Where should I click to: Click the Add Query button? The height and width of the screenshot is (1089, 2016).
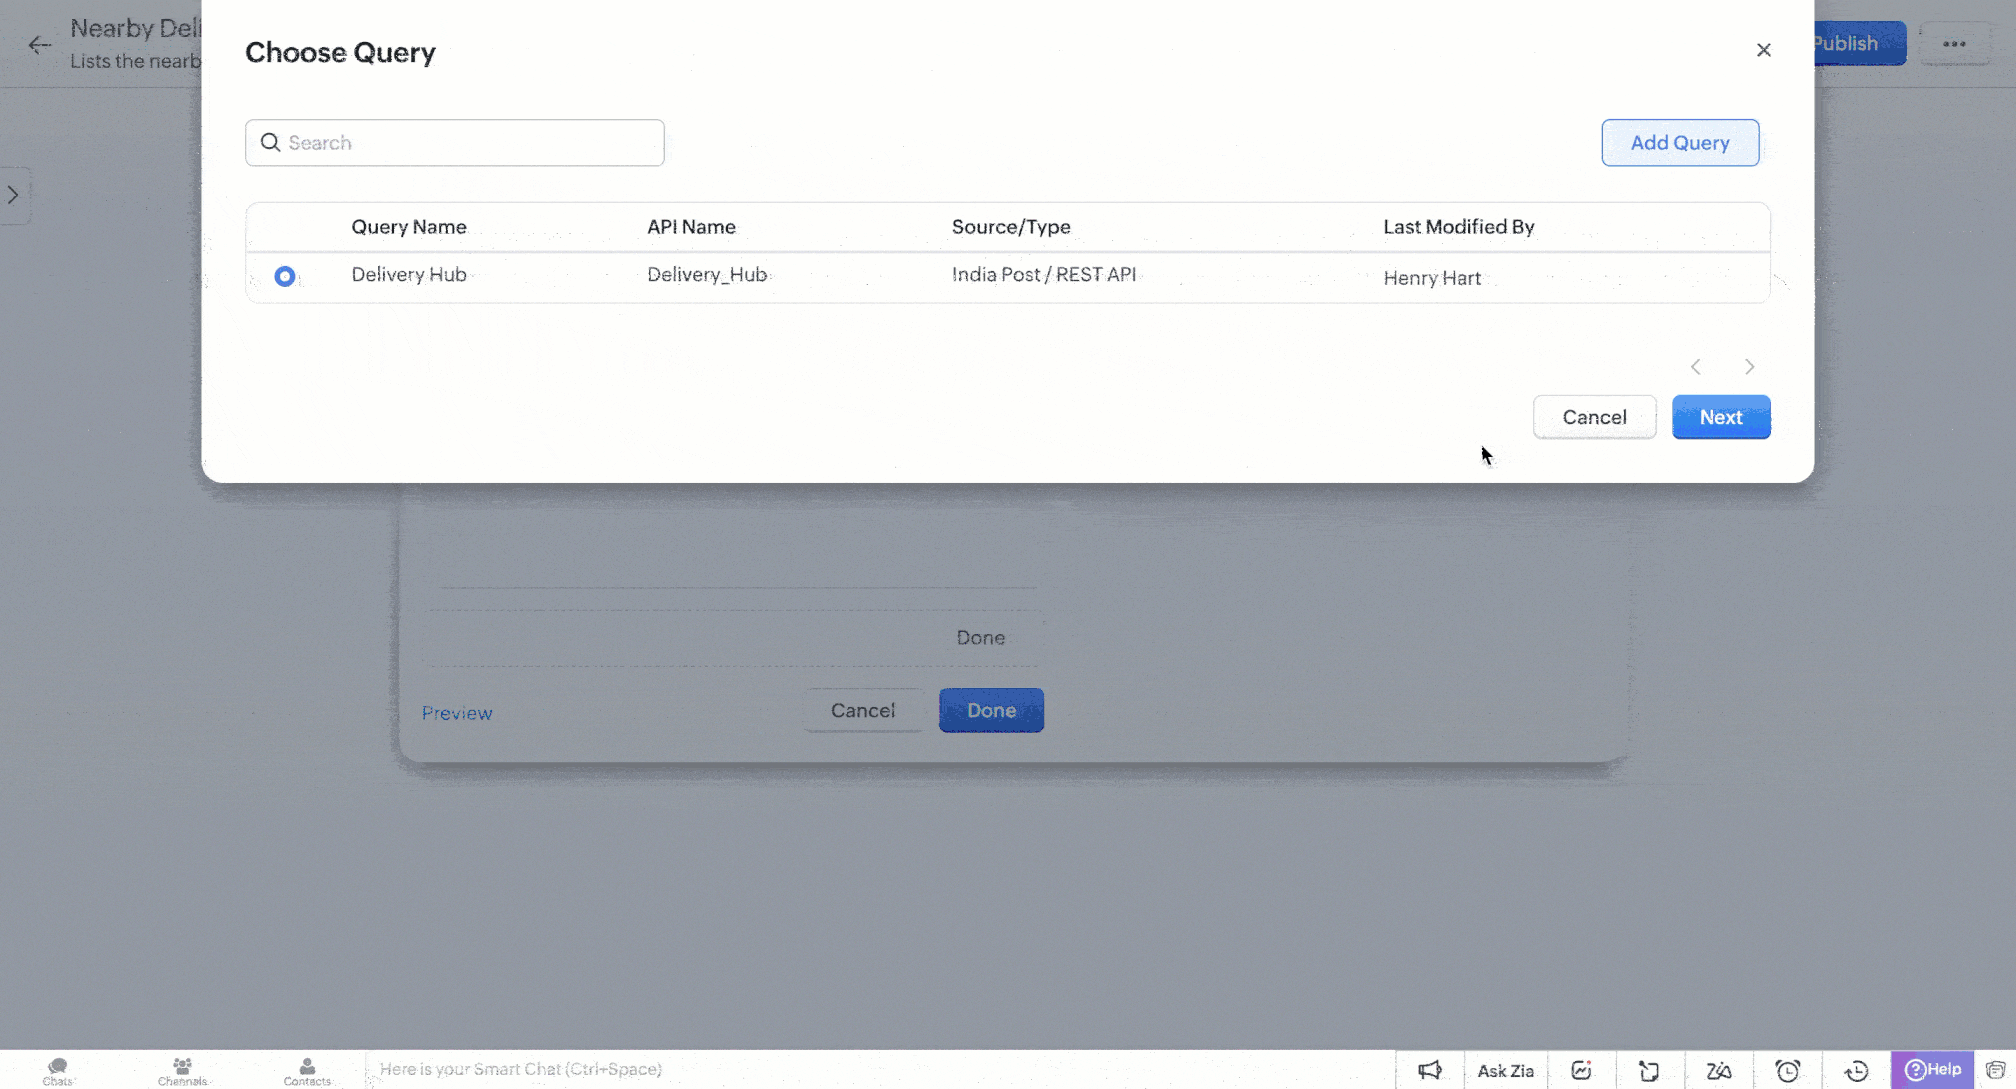click(x=1680, y=143)
